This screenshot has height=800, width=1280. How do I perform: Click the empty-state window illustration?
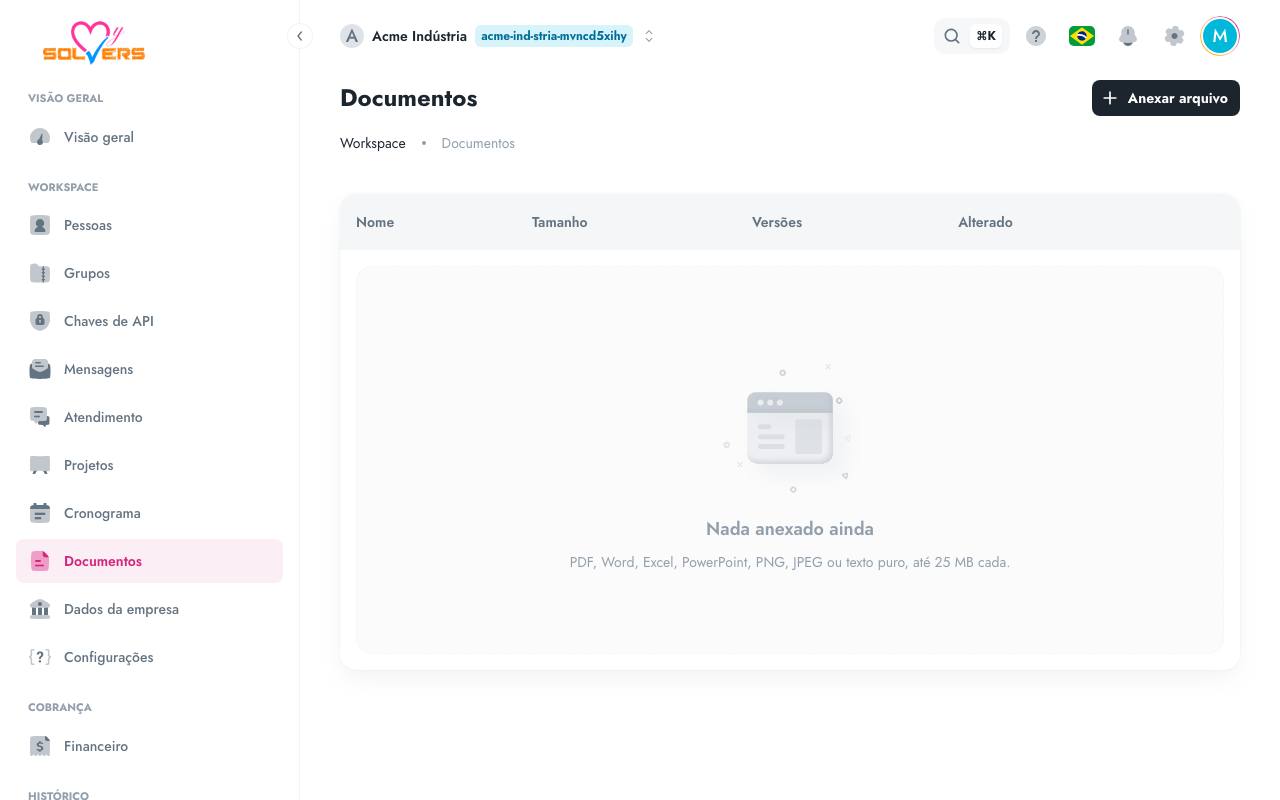coord(790,428)
